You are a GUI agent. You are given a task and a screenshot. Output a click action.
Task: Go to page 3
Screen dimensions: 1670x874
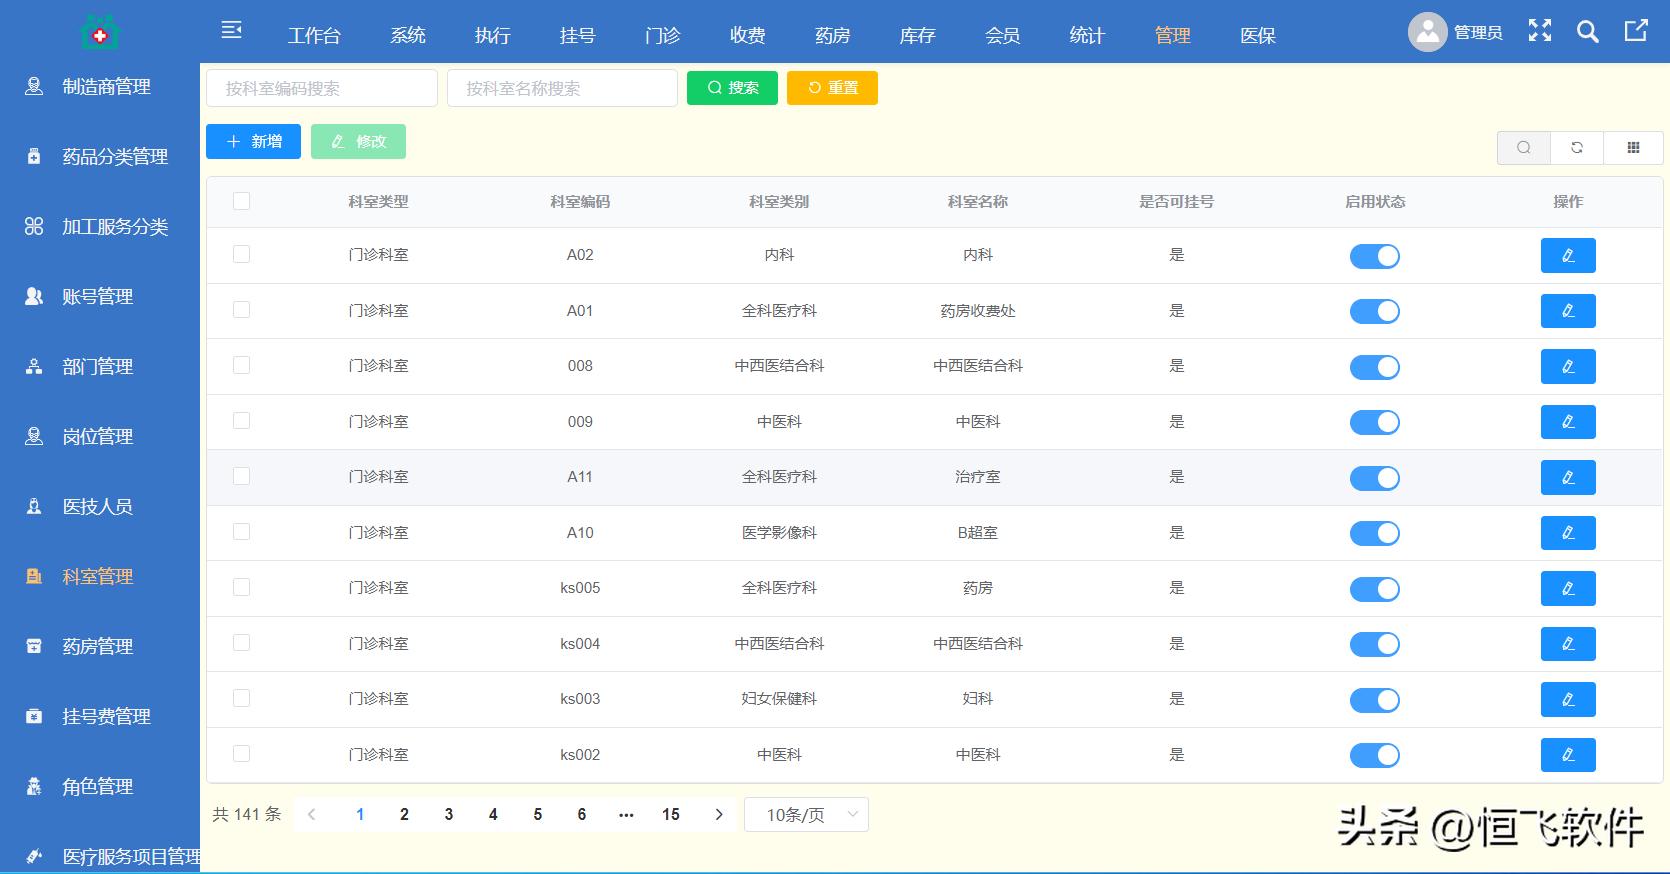pyautogui.click(x=449, y=815)
